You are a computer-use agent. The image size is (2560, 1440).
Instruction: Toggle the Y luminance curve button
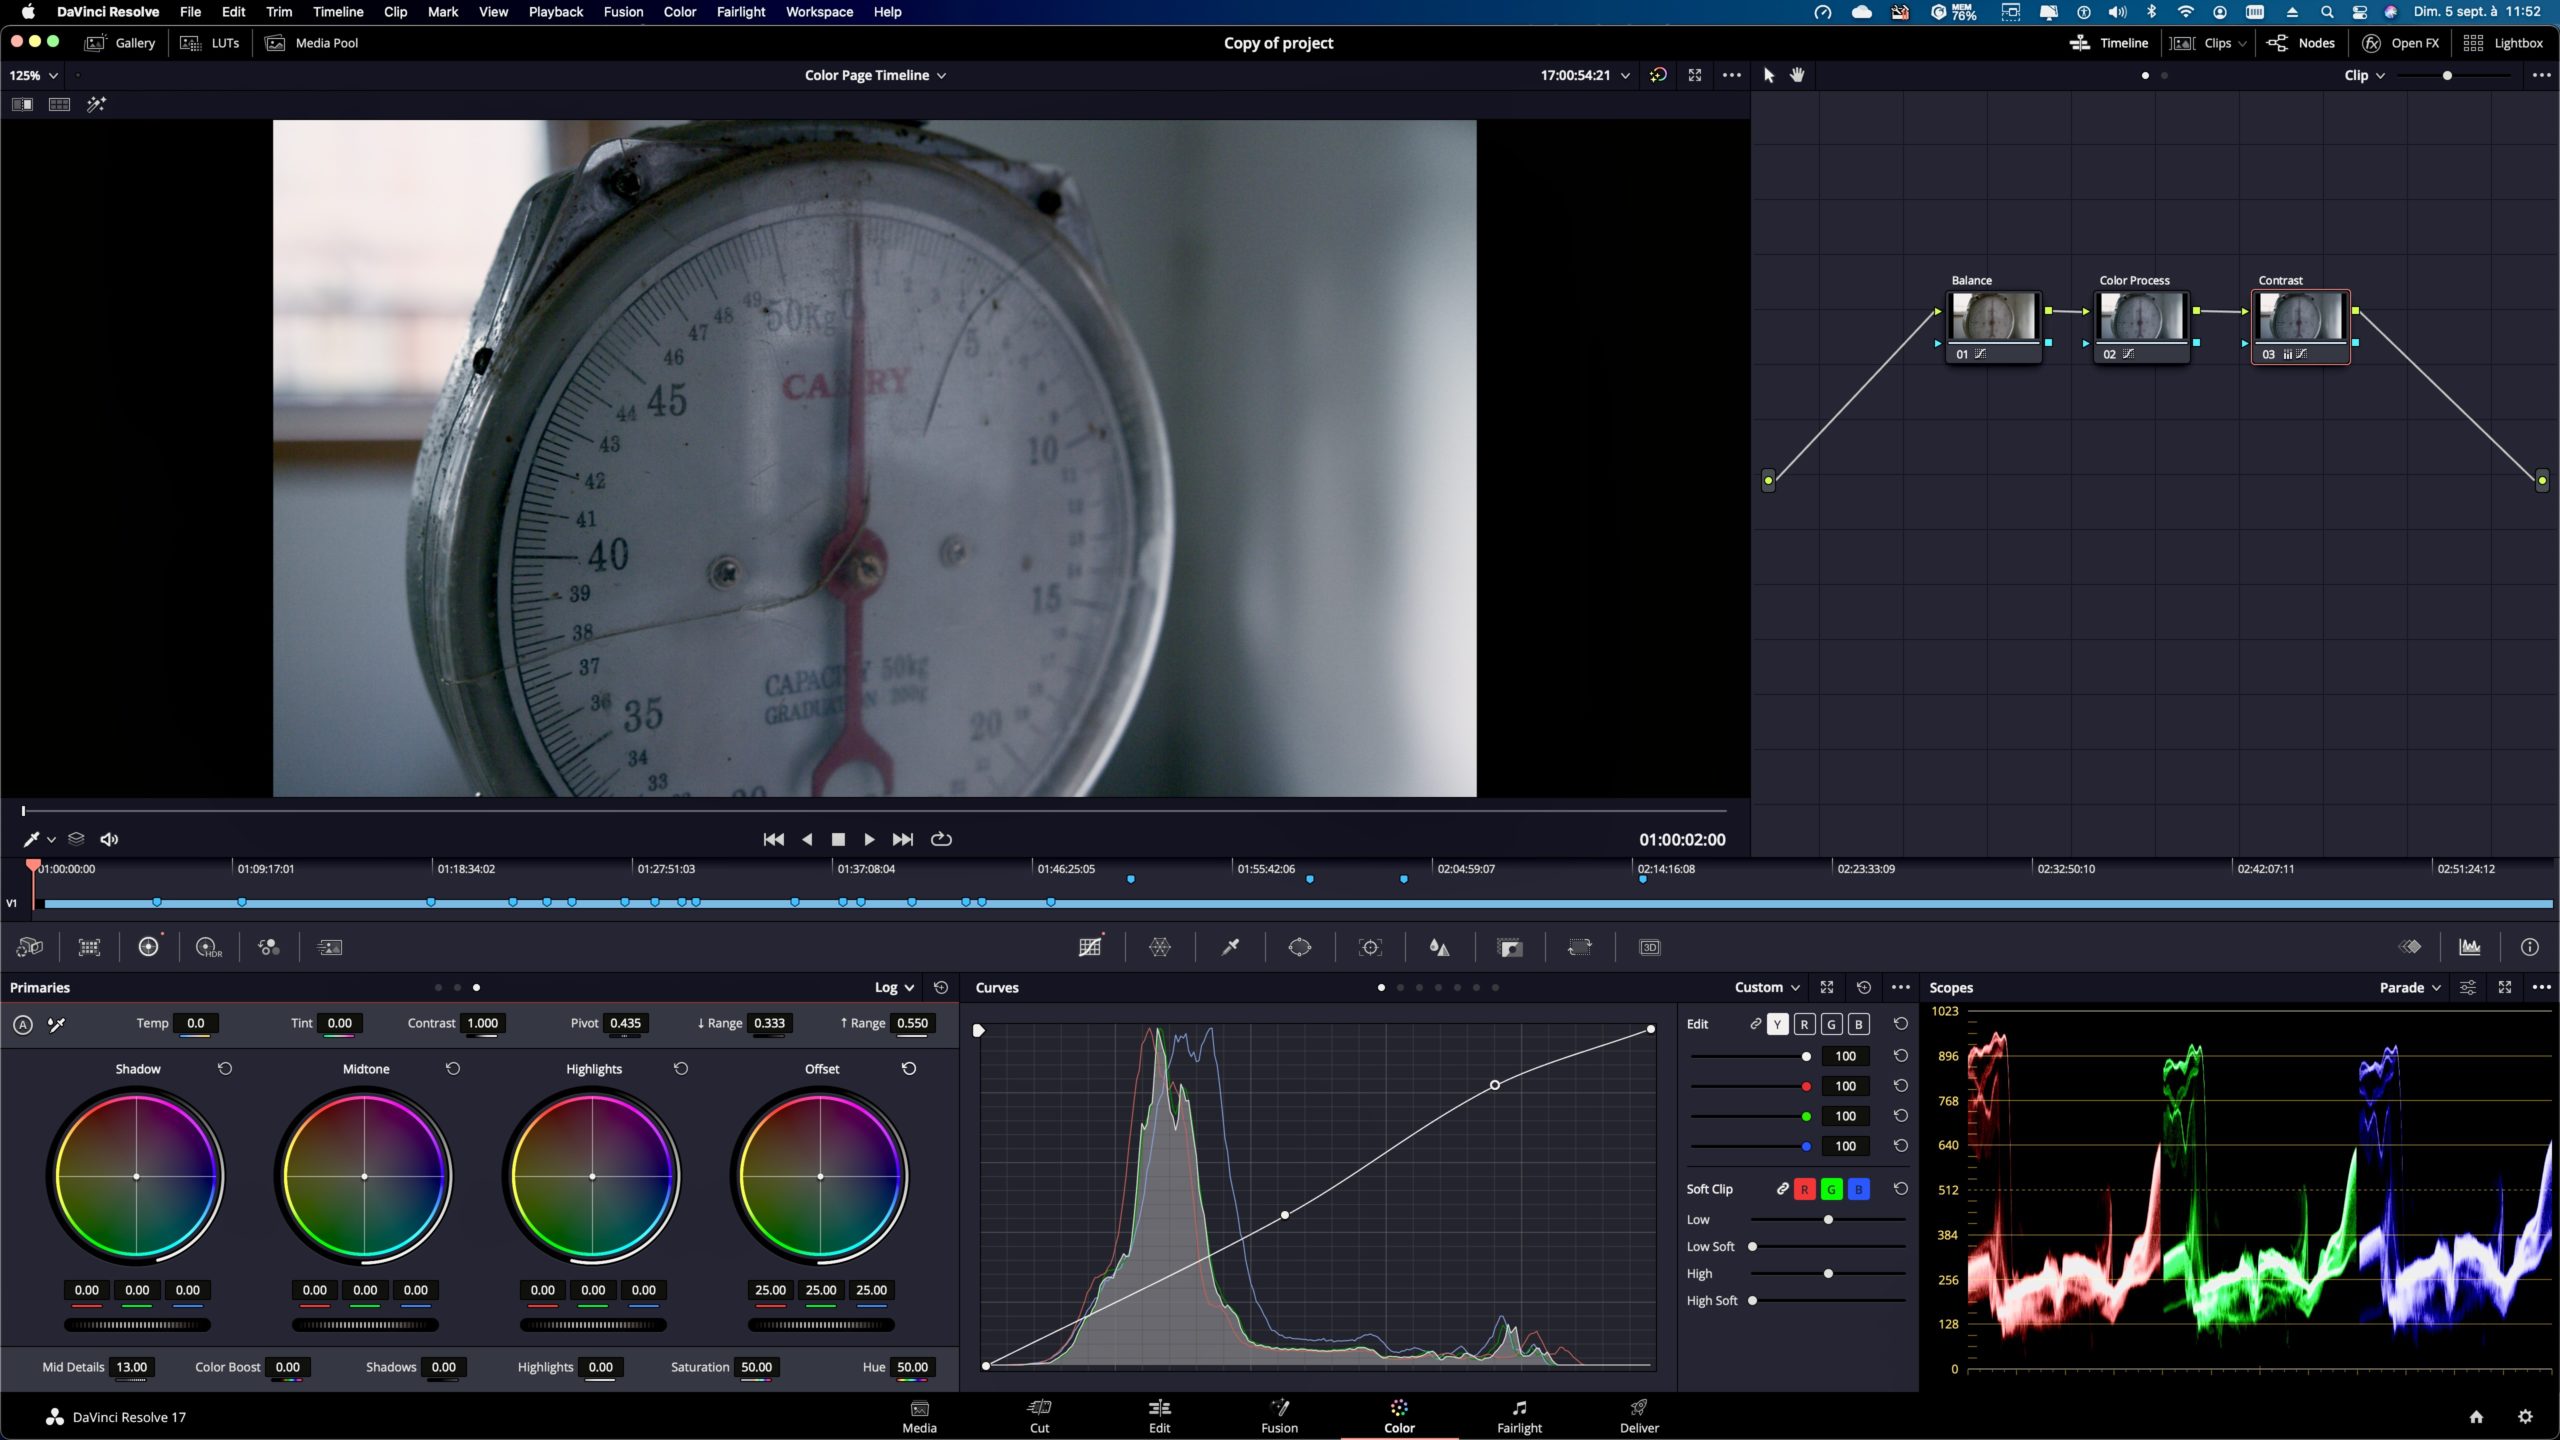click(1777, 1024)
